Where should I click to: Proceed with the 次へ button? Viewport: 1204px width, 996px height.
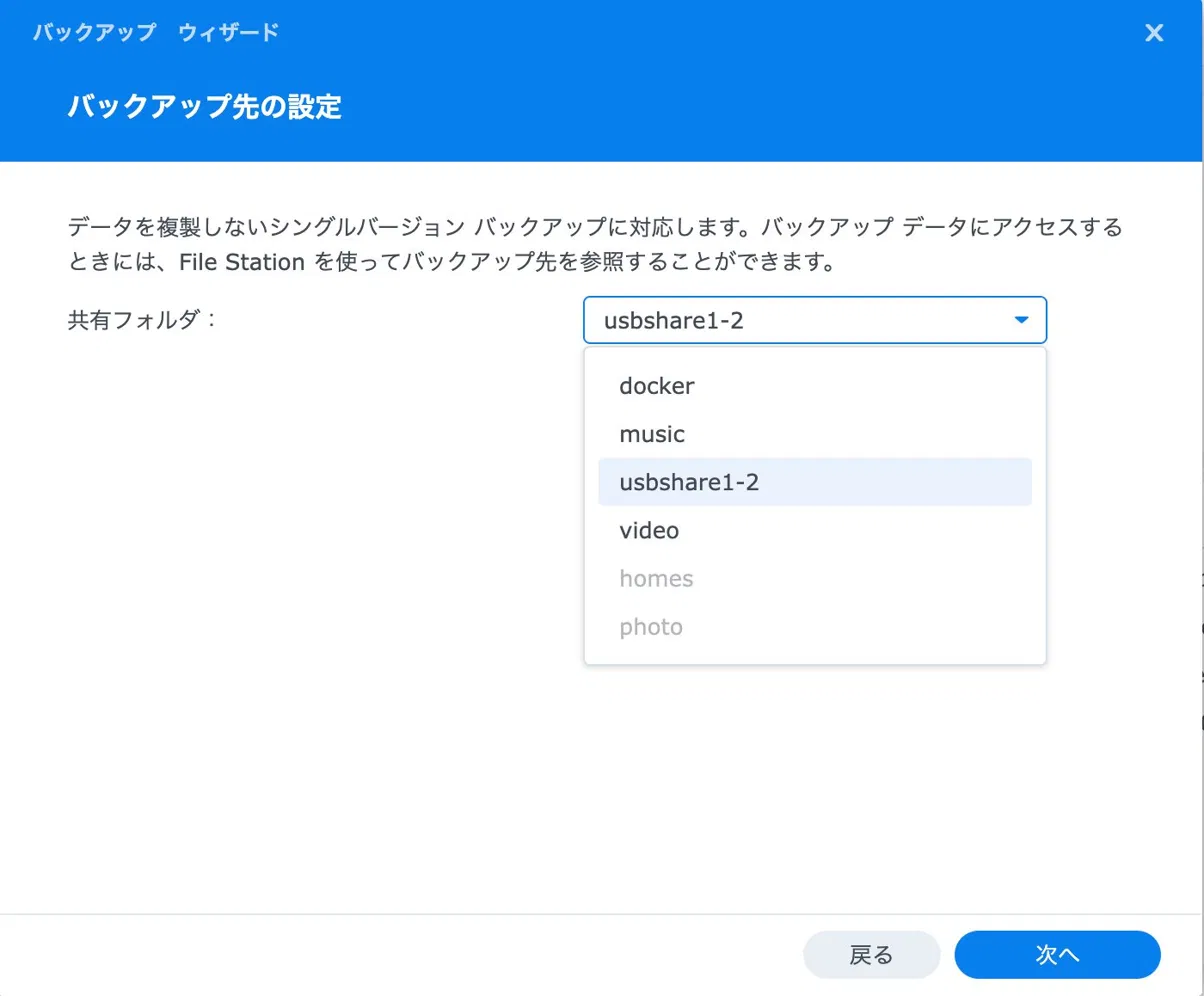click(1057, 955)
